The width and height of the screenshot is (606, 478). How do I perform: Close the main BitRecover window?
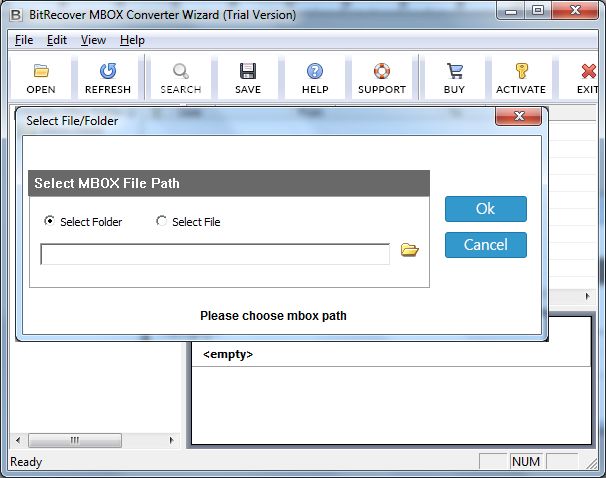click(x=575, y=11)
